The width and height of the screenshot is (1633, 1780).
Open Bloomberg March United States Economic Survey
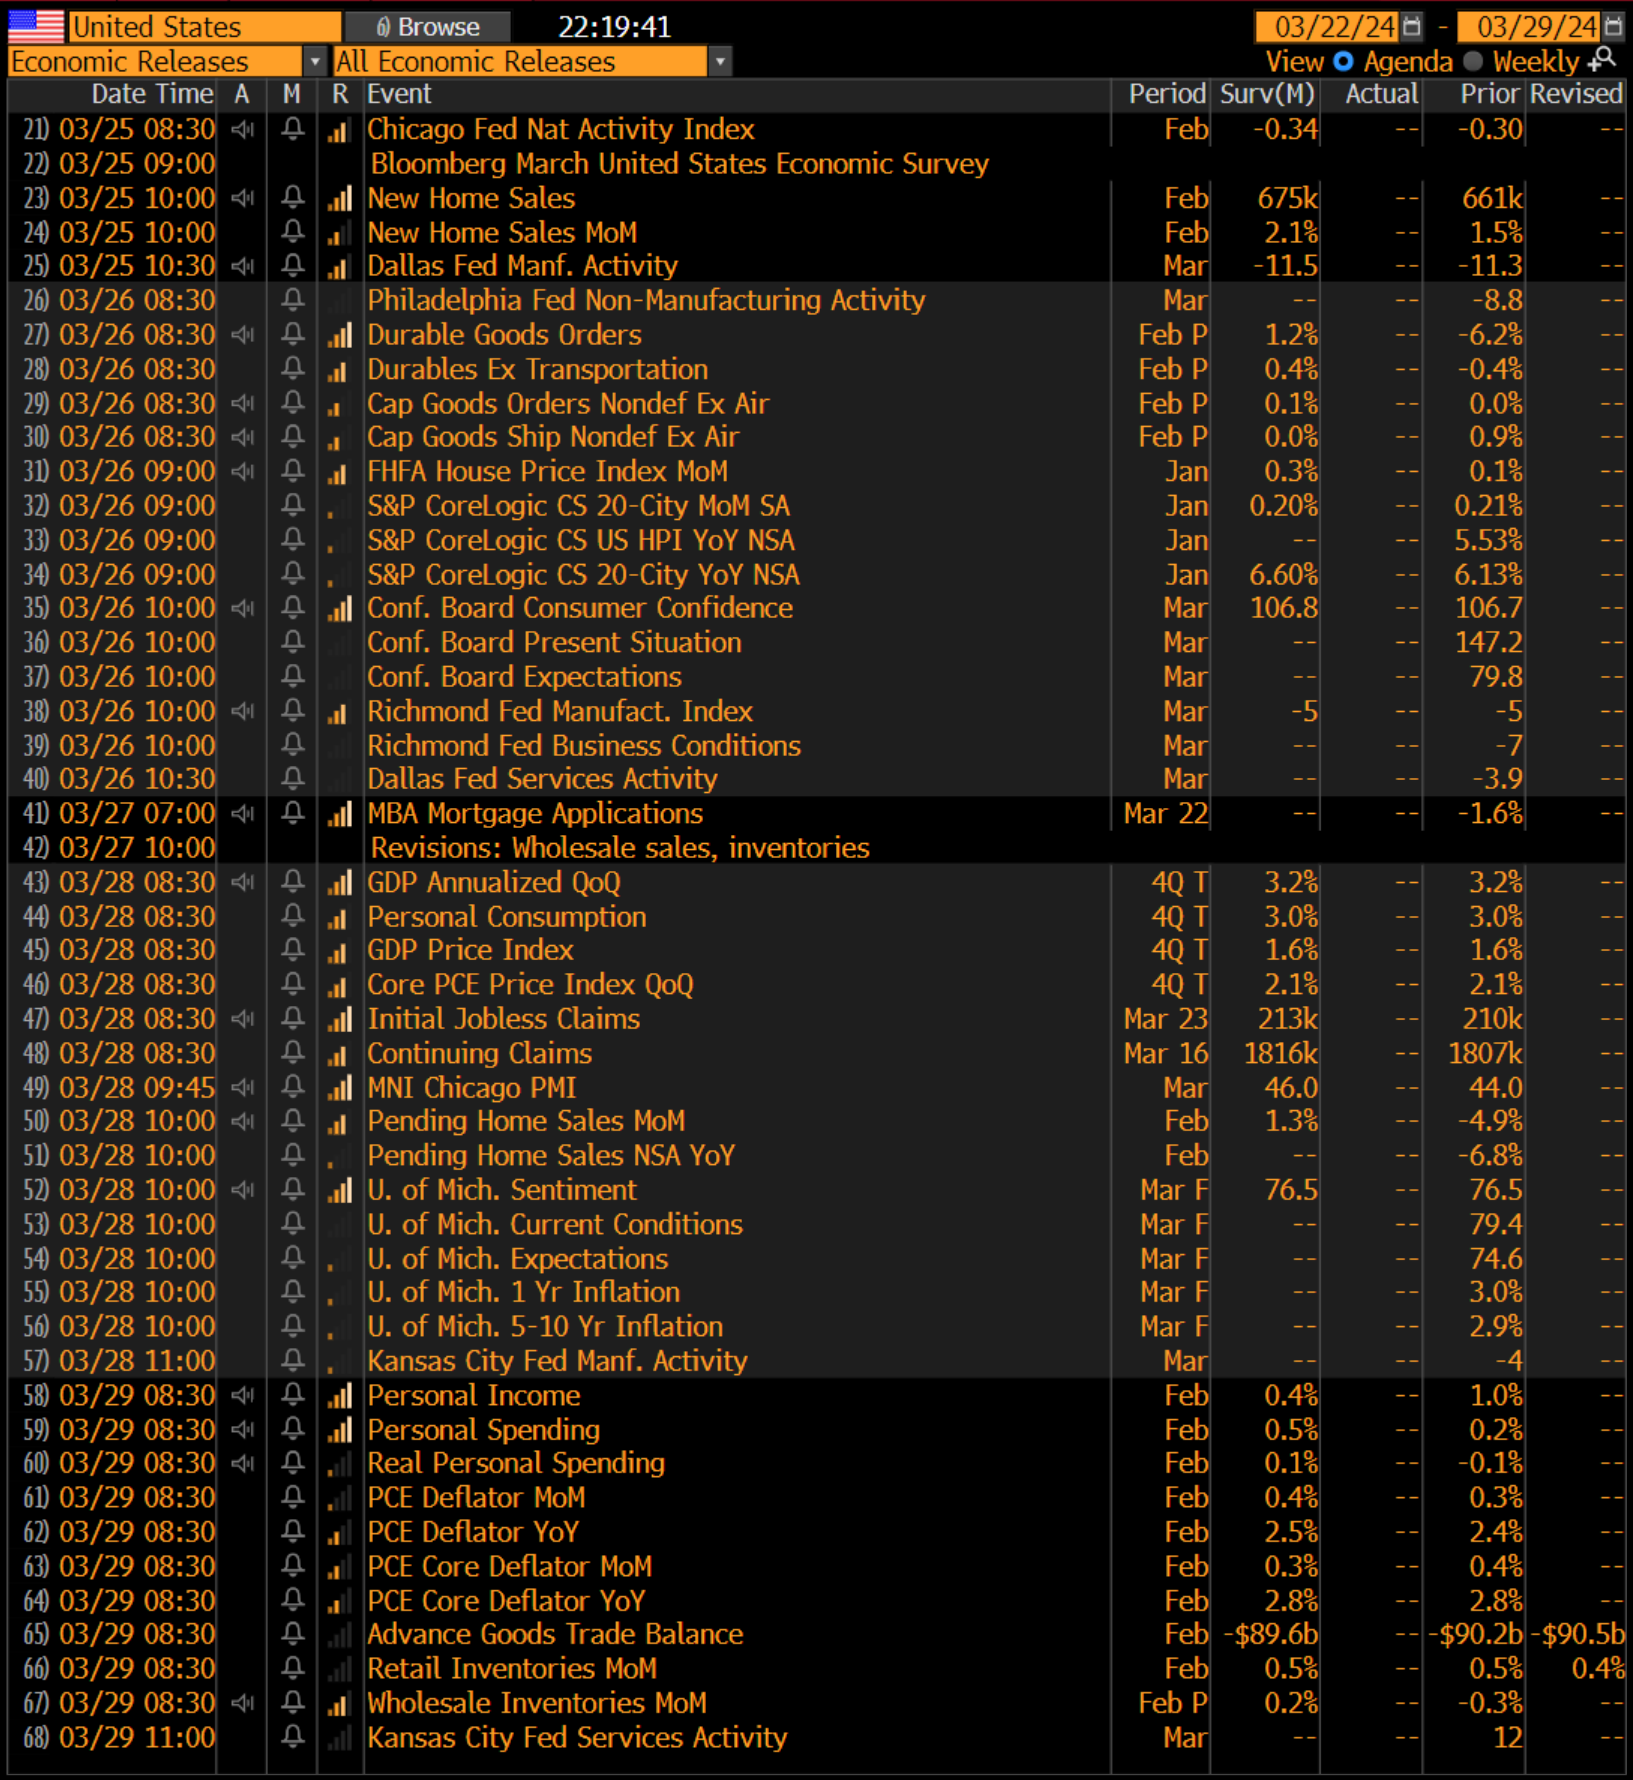(x=679, y=164)
